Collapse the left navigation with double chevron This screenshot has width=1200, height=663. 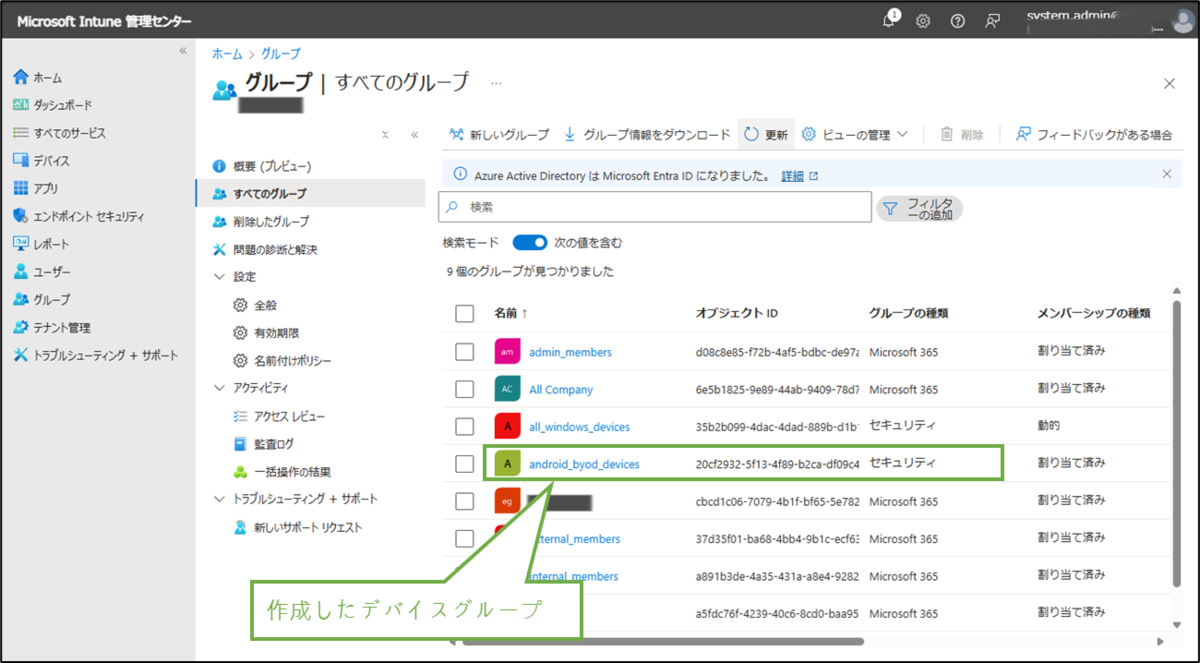point(183,50)
